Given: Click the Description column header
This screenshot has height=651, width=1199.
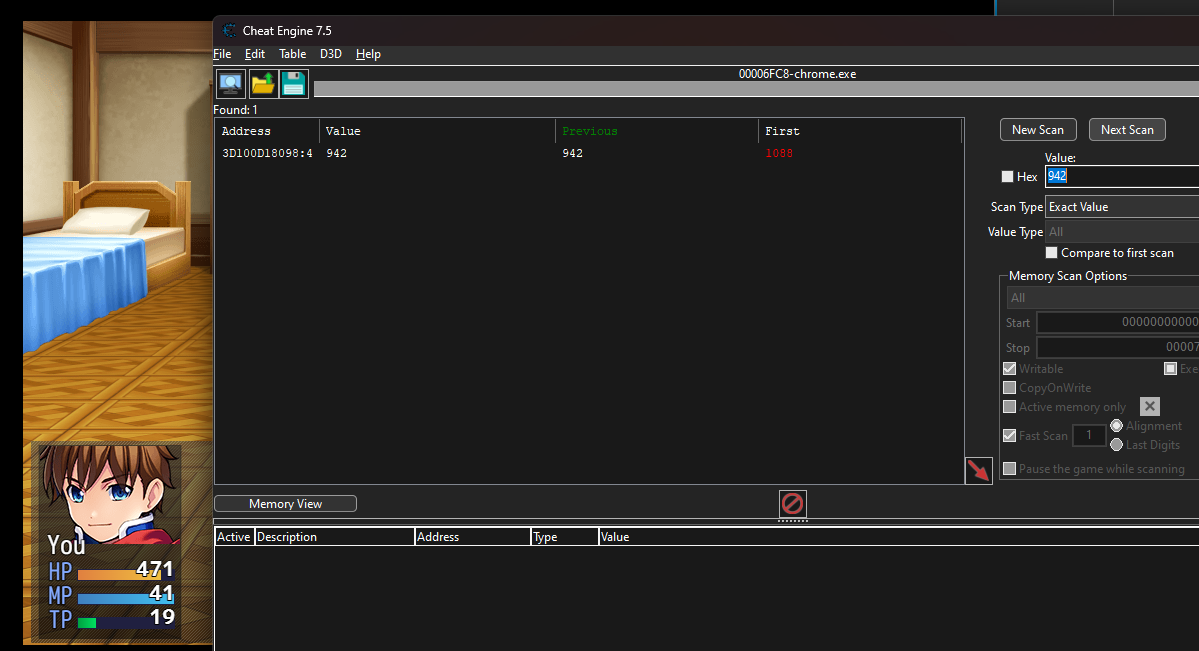Looking at the screenshot, I should pos(334,537).
